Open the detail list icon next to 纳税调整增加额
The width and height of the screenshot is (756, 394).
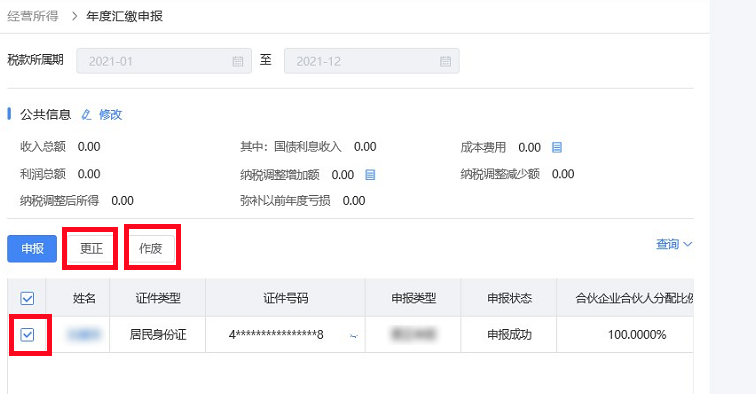click(x=370, y=175)
